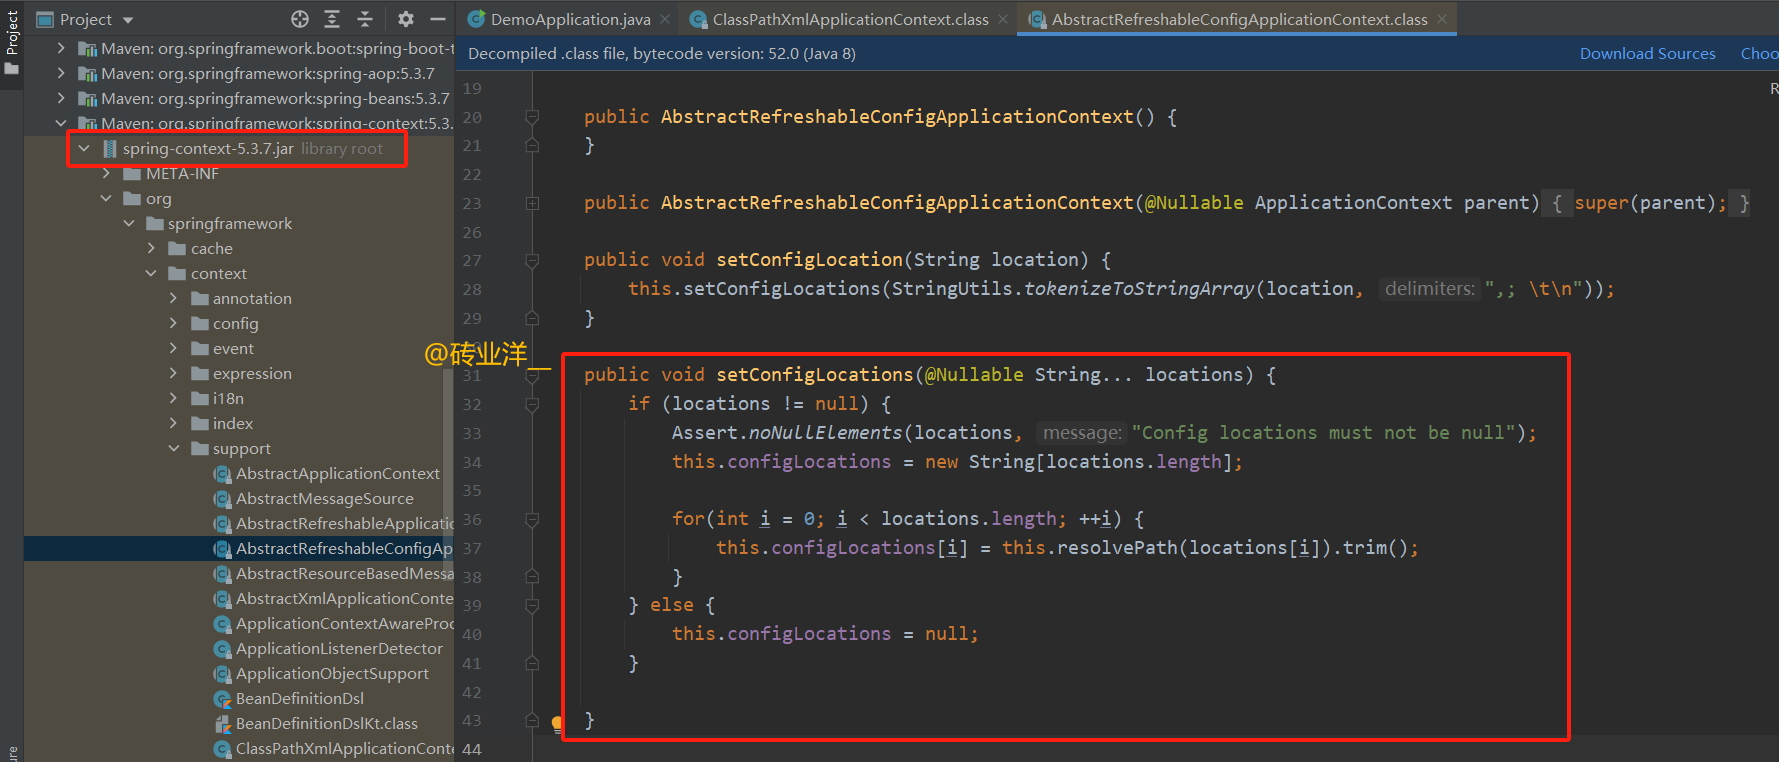Expand the annotation package folder
1779x762 pixels.
[173, 298]
